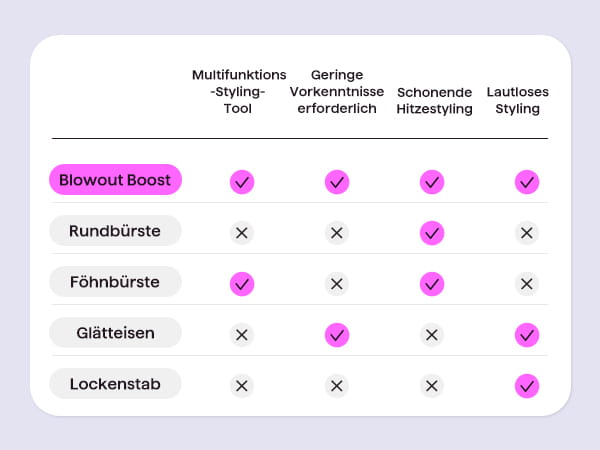Select the pink Blowout Boost label
Viewport: 600px width, 450px height.
click(115, 179)
